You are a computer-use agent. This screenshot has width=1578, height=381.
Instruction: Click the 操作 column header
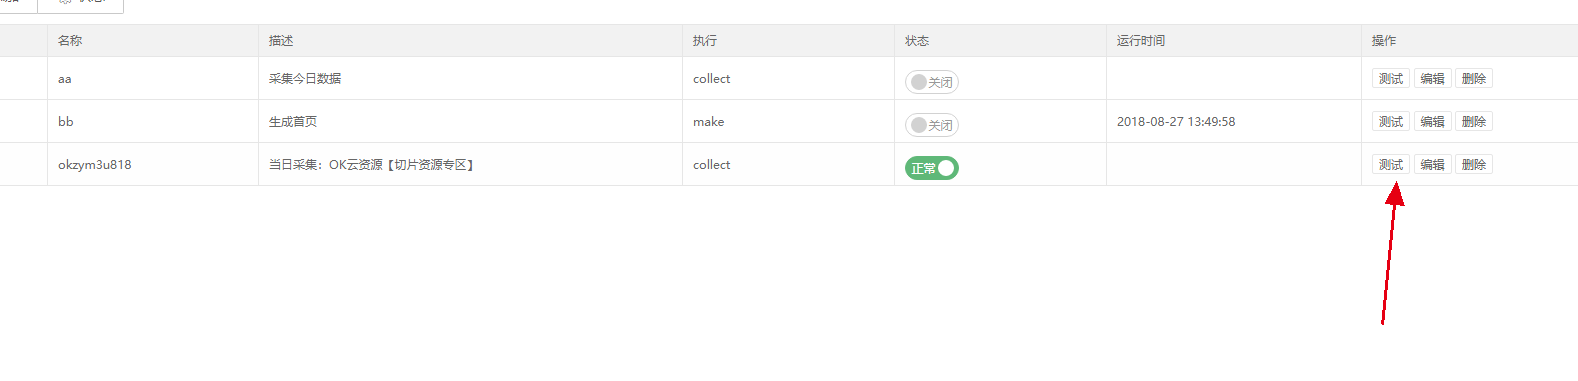tap(1384, 41)
